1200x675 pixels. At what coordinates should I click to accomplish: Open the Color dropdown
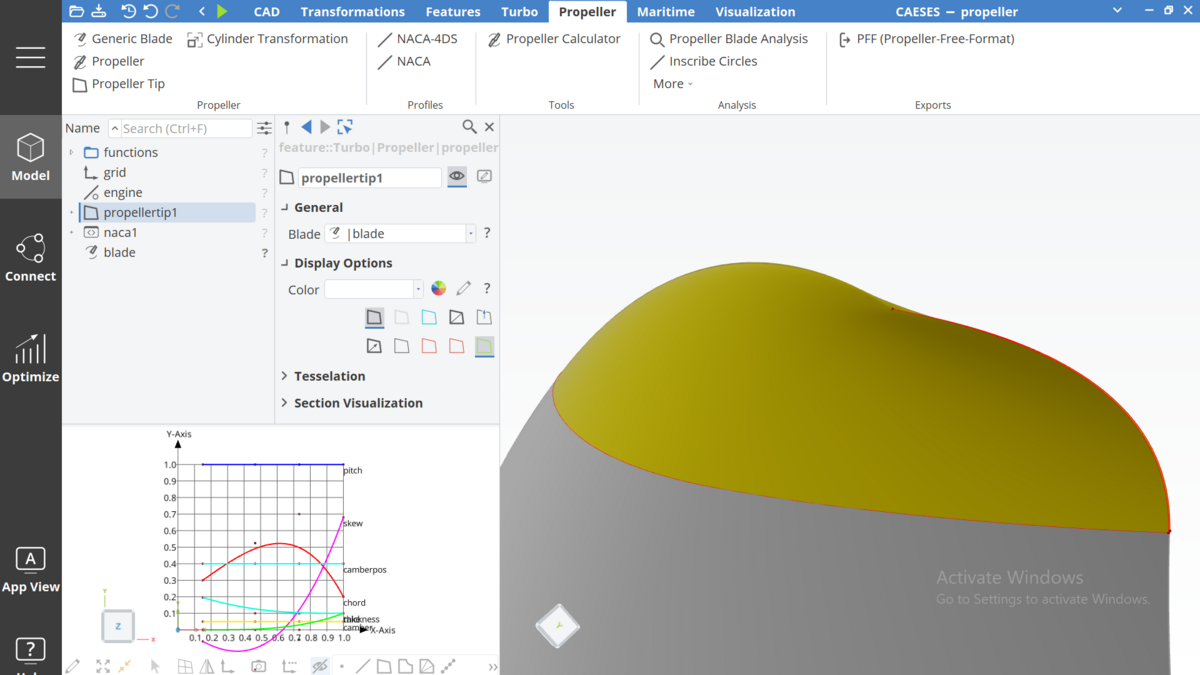(418, 289)
